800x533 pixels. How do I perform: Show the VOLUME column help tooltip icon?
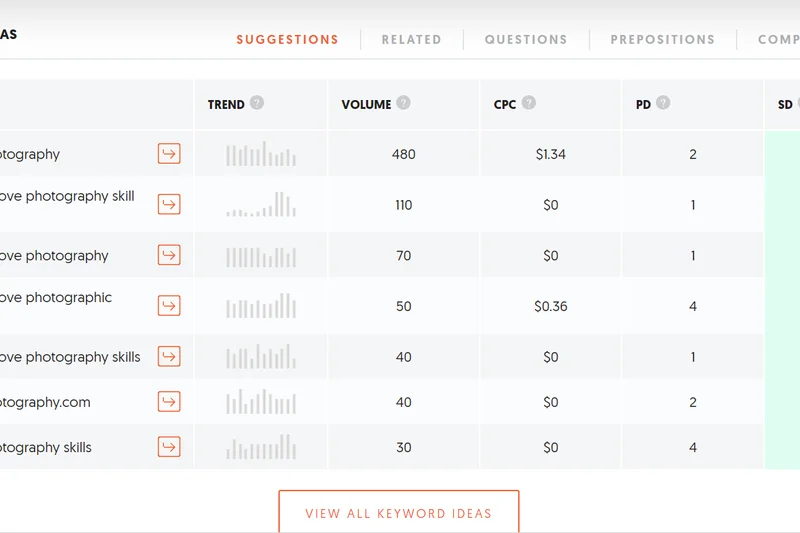(x=404, y=103)
